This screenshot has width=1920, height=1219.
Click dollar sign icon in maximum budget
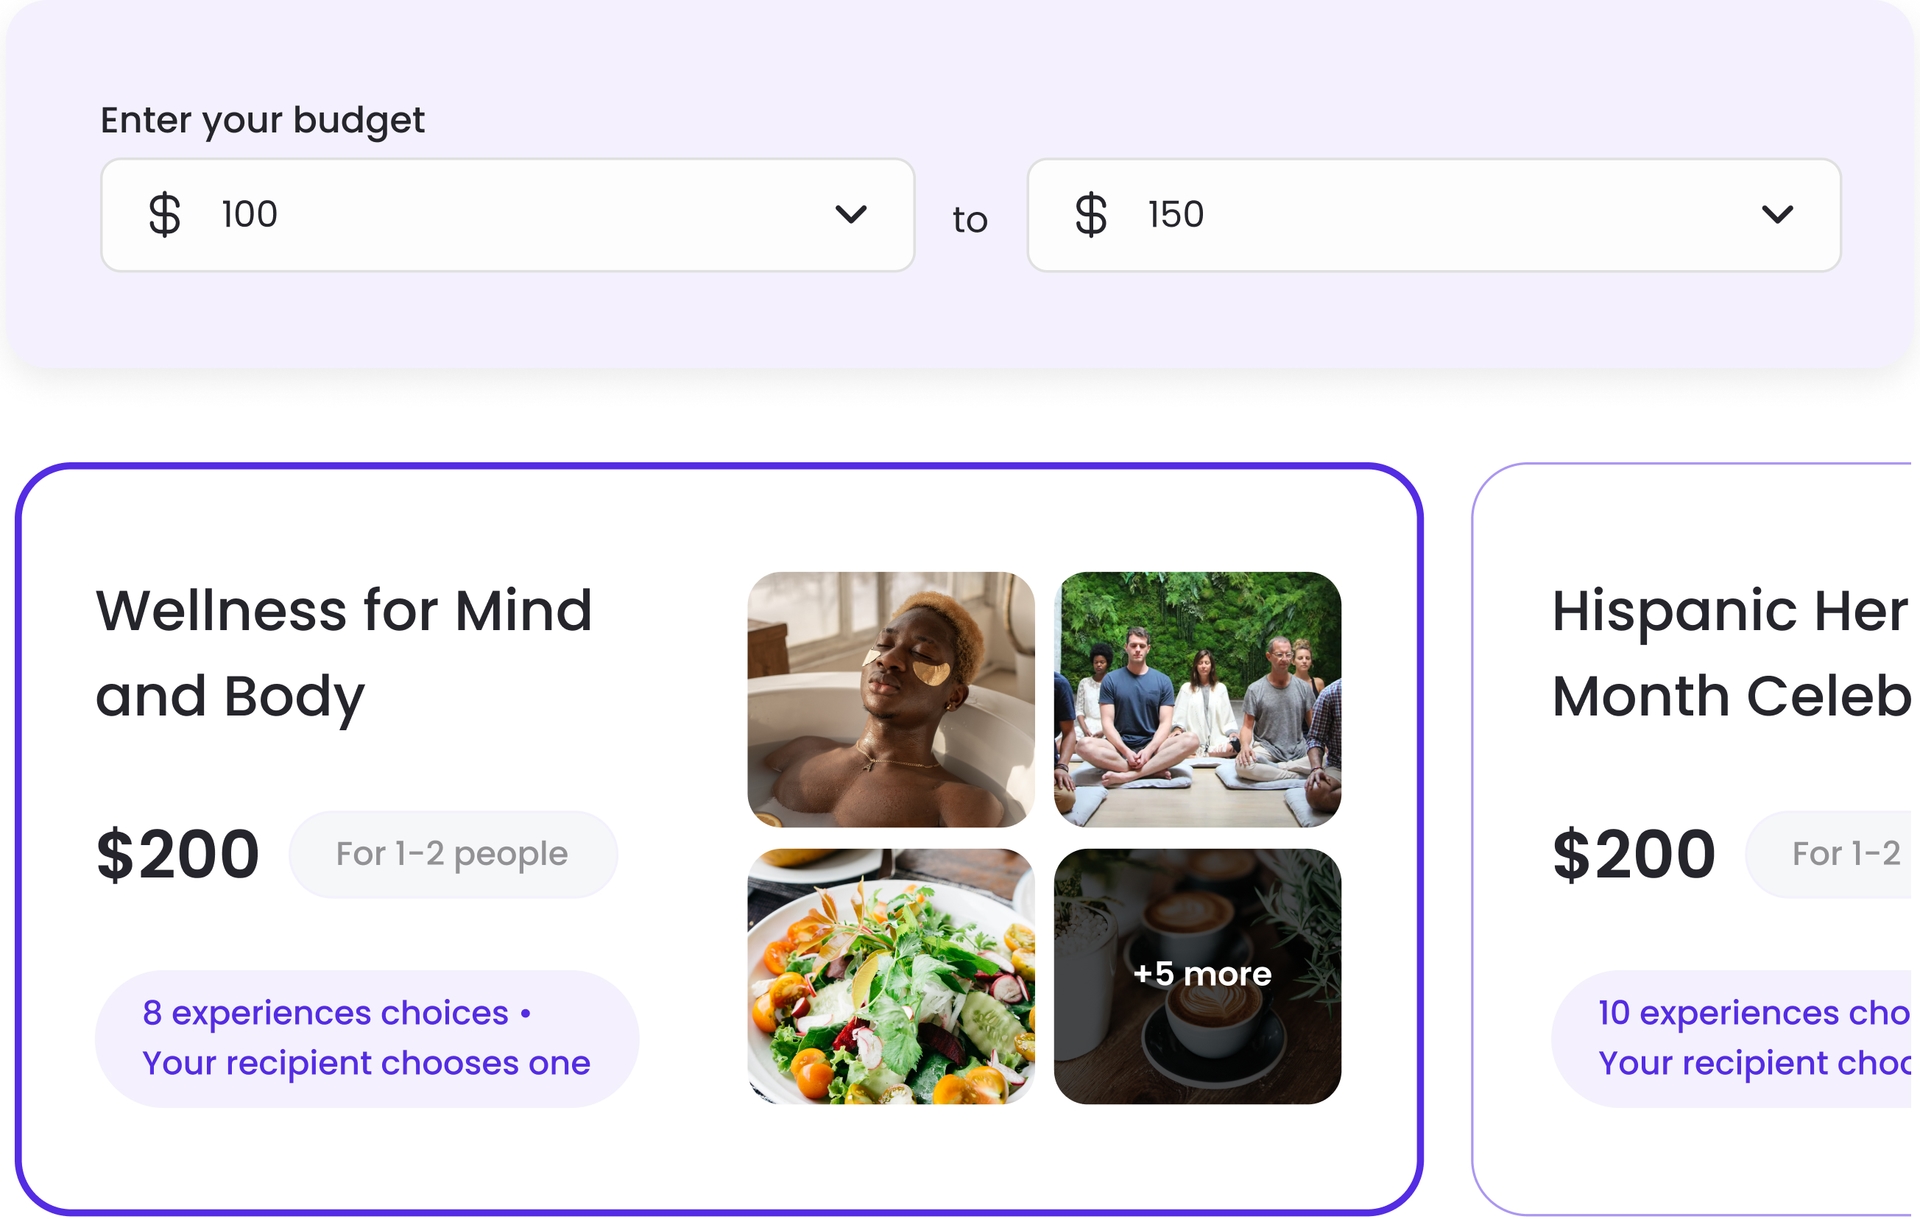pyautogui.click(x=1090, y=214)
